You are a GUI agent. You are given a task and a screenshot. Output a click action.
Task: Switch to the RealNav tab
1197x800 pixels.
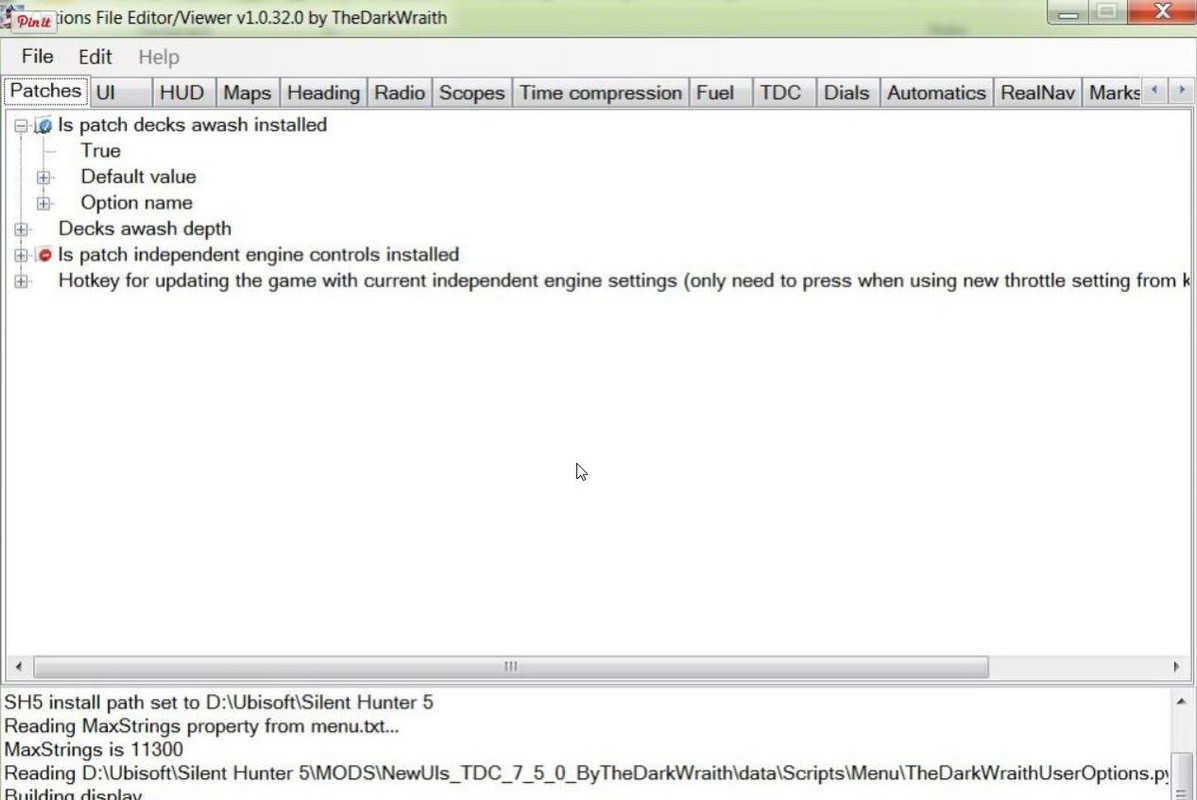1037,93
